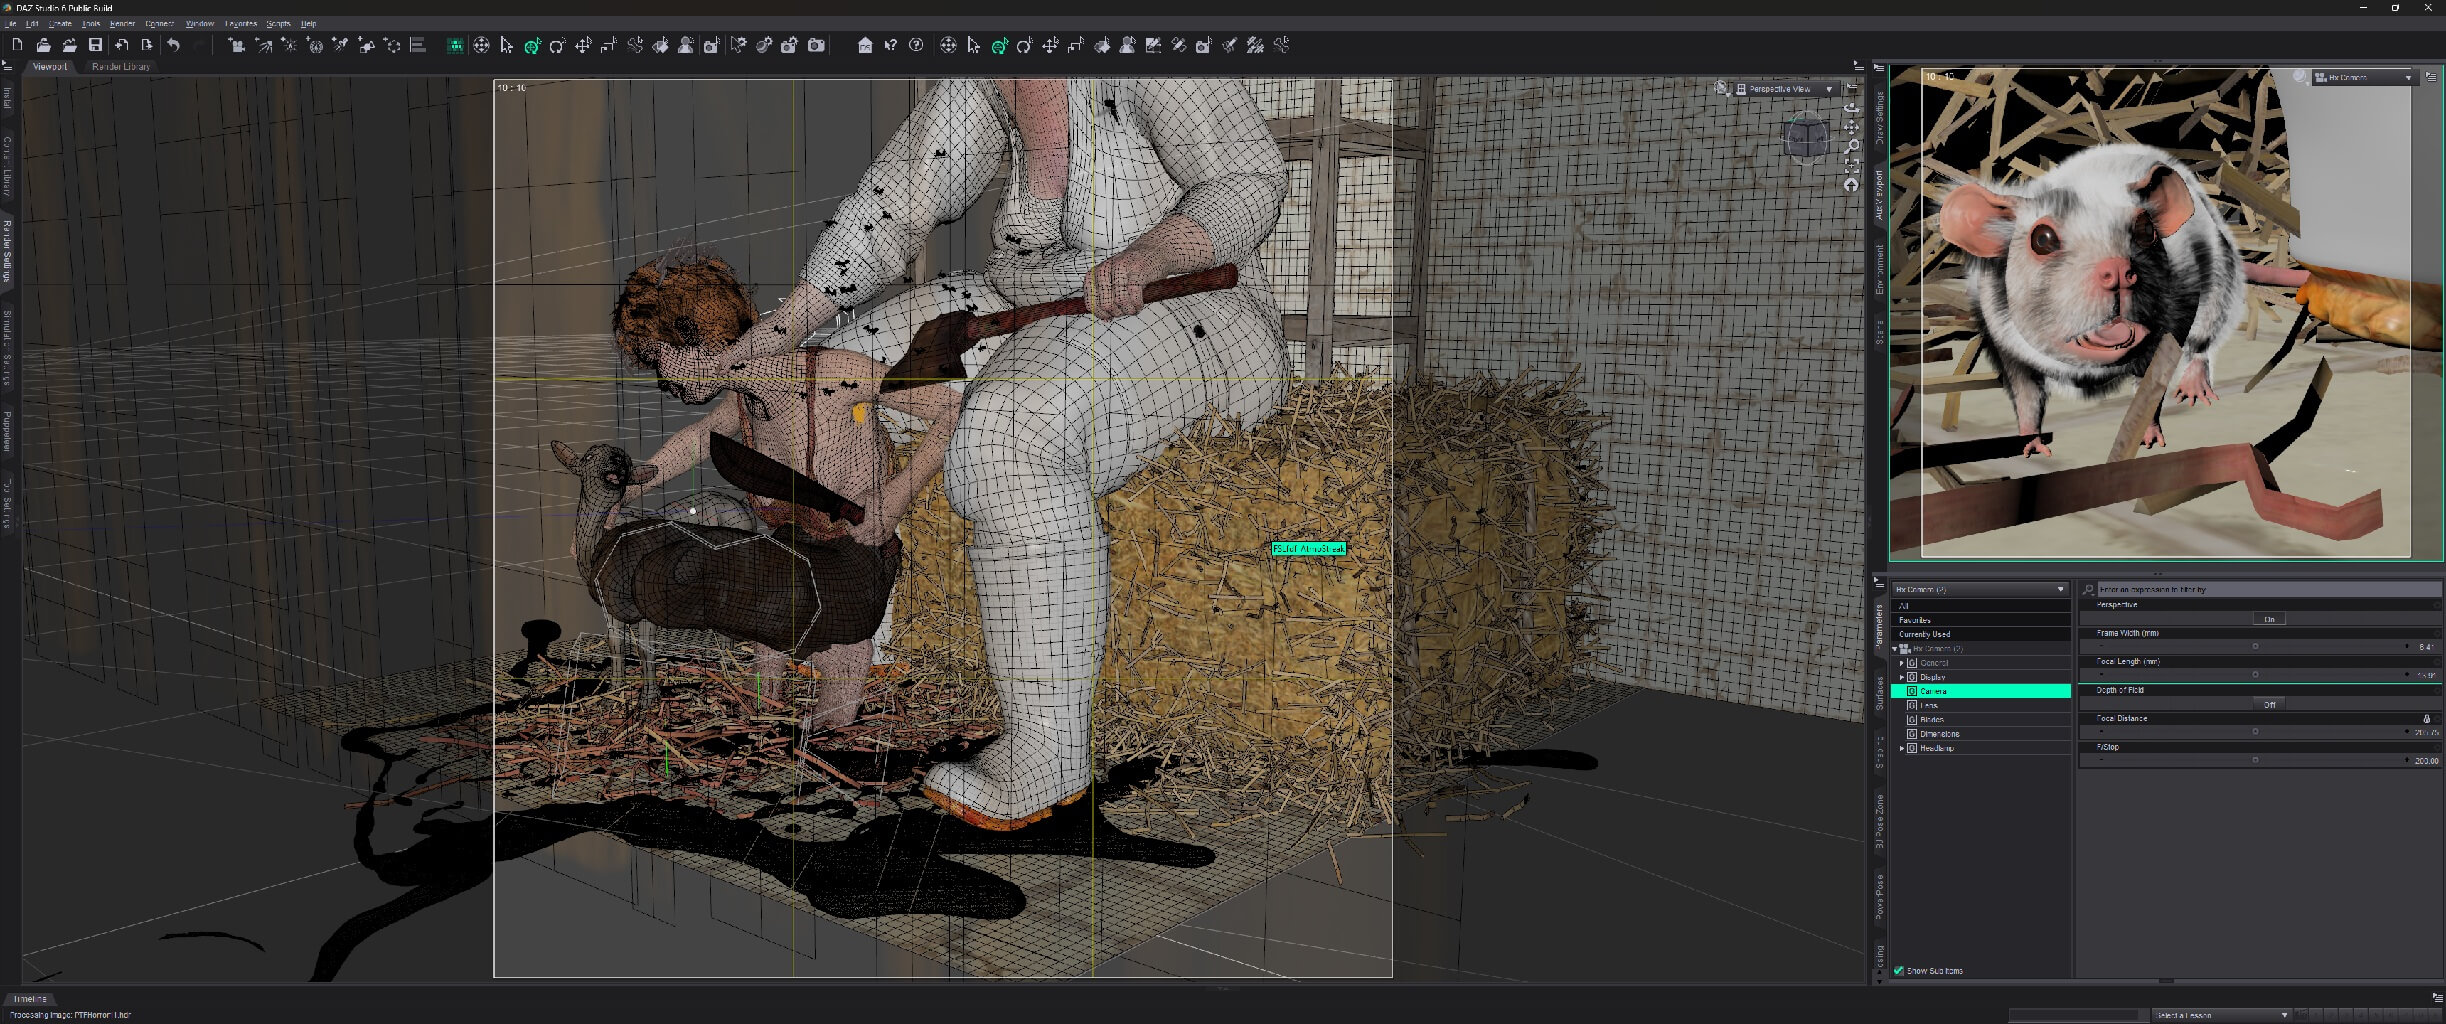
Task: Select the Lens property group
Action: point(1981,705)
